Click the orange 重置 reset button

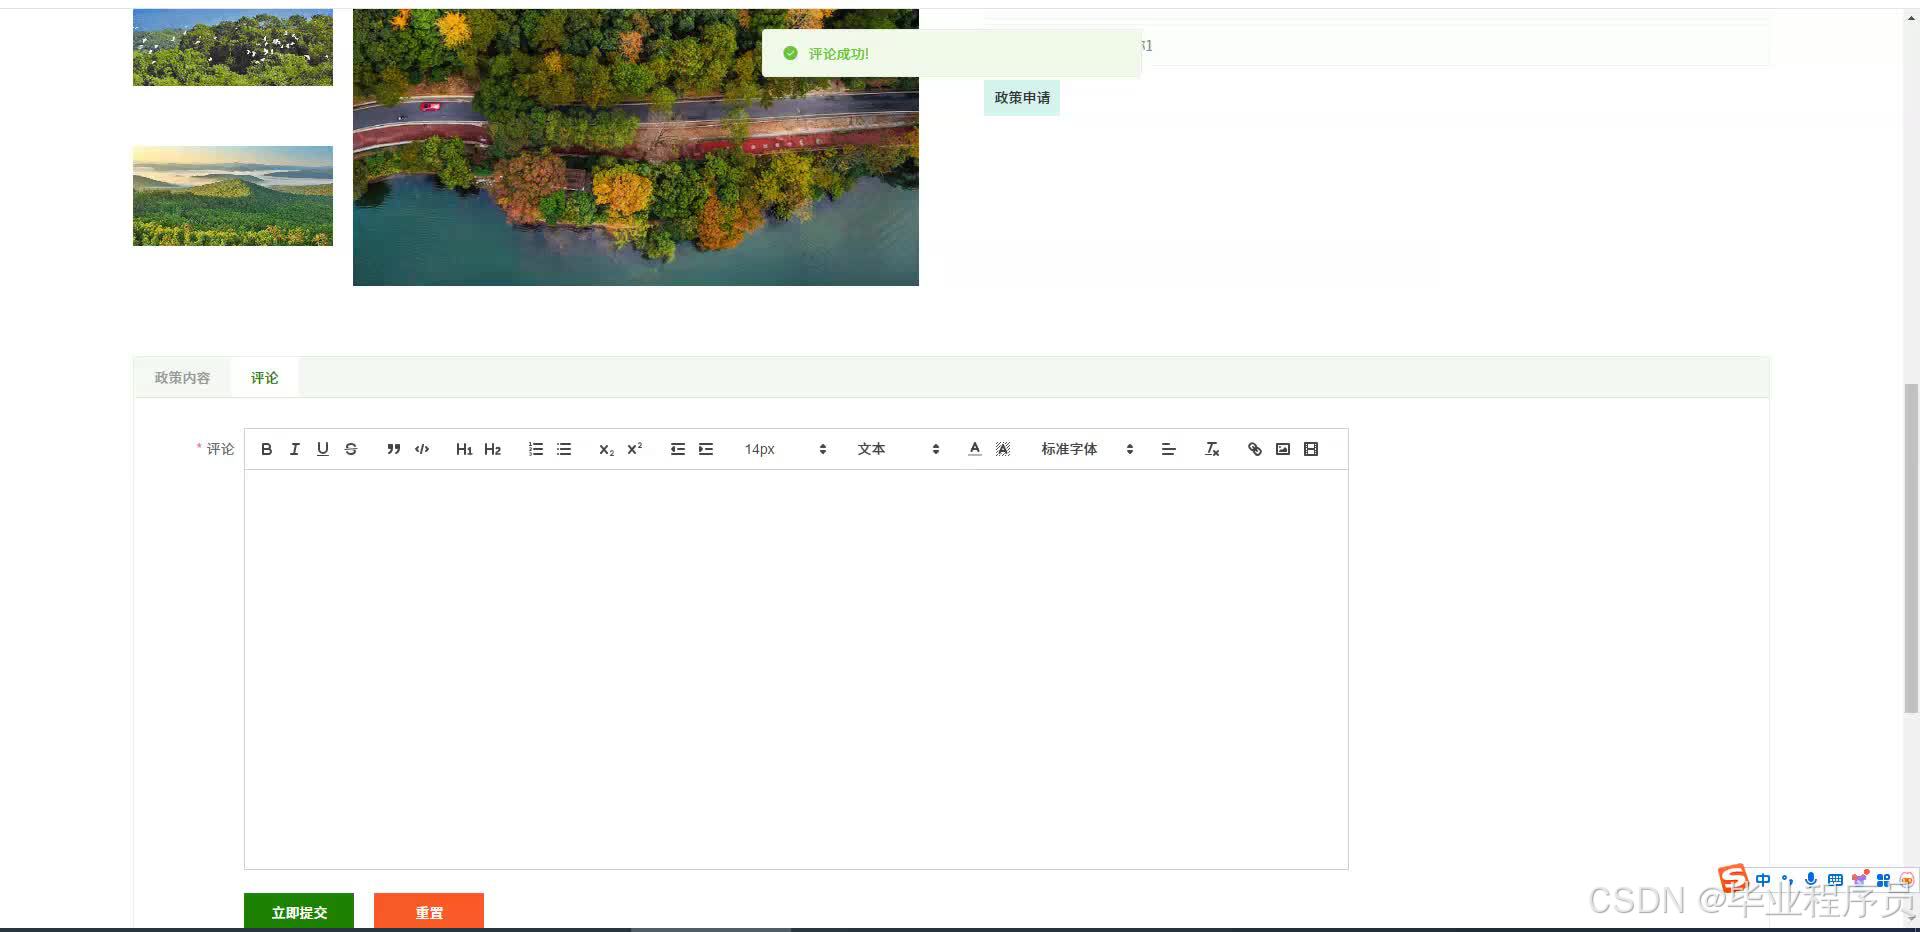coord(429,912)
